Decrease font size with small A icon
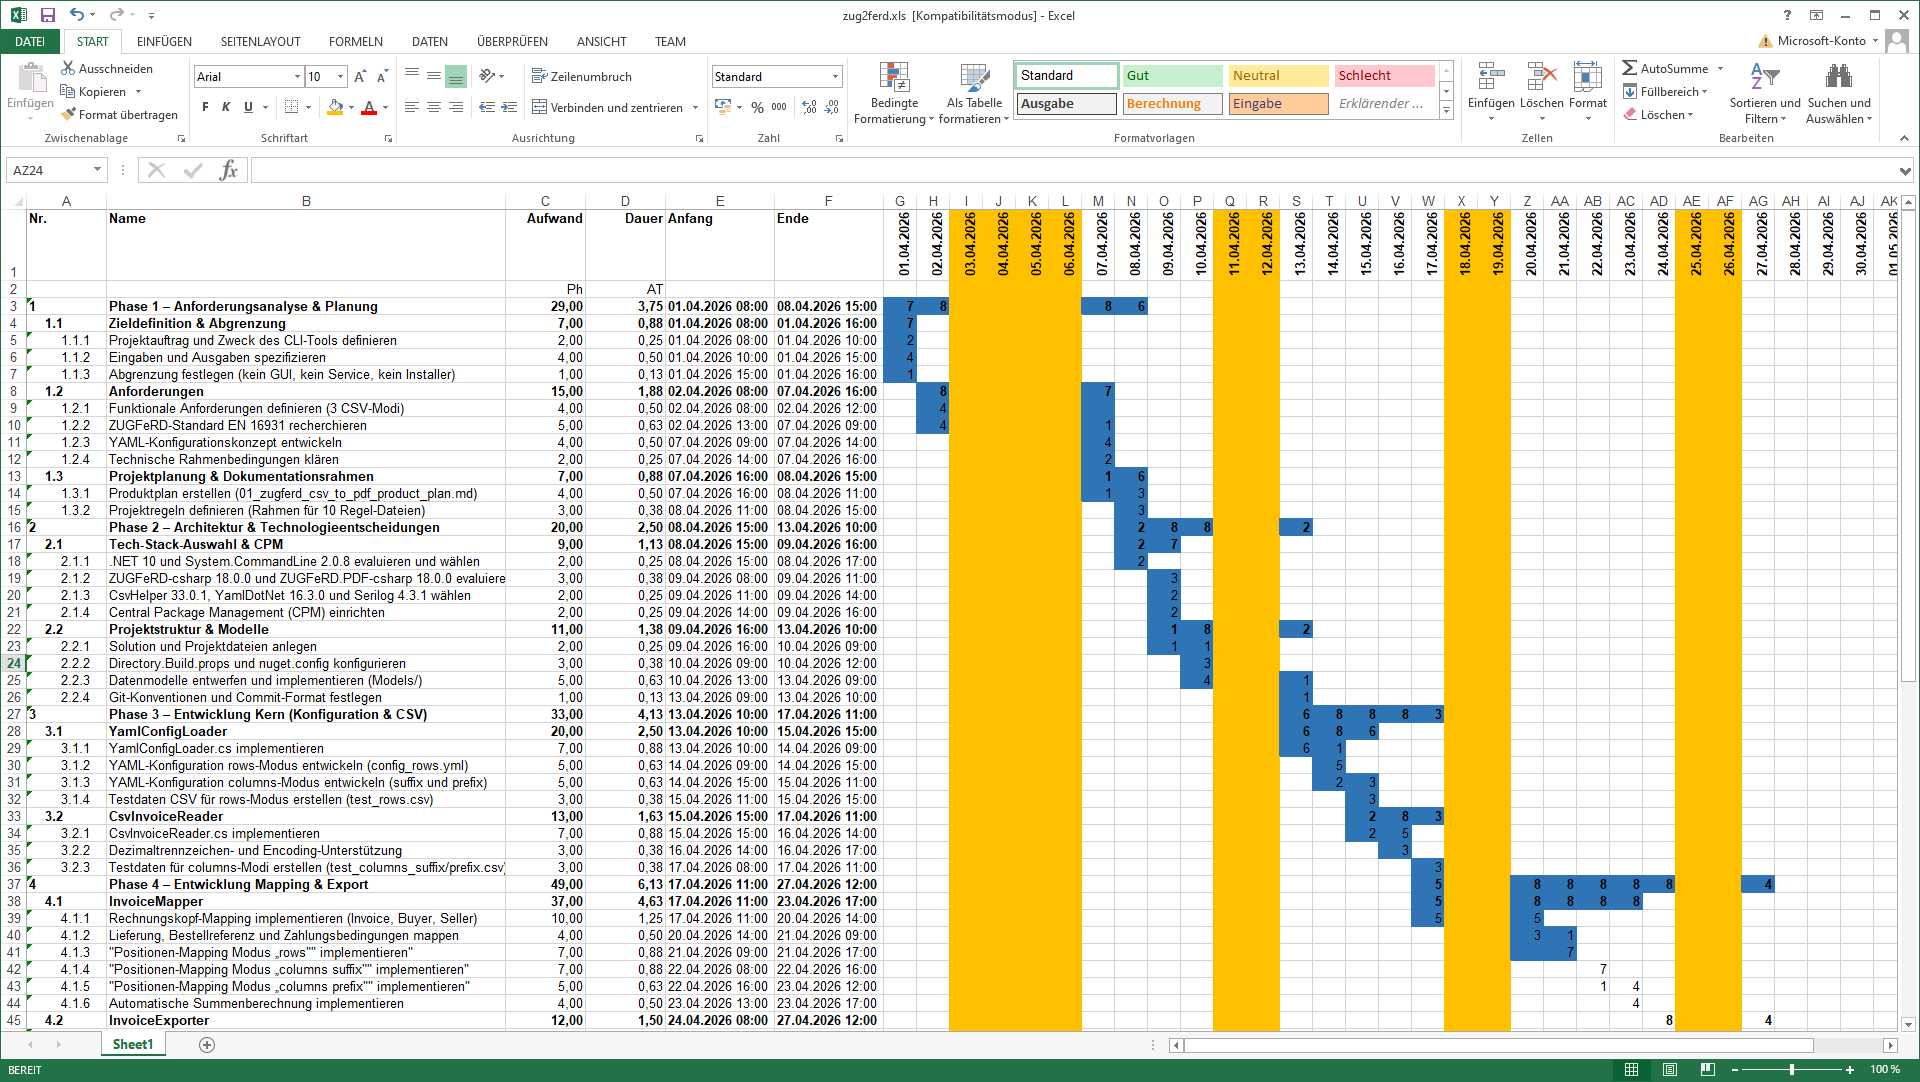1920x1082 pixels. (x=383, y=76)
